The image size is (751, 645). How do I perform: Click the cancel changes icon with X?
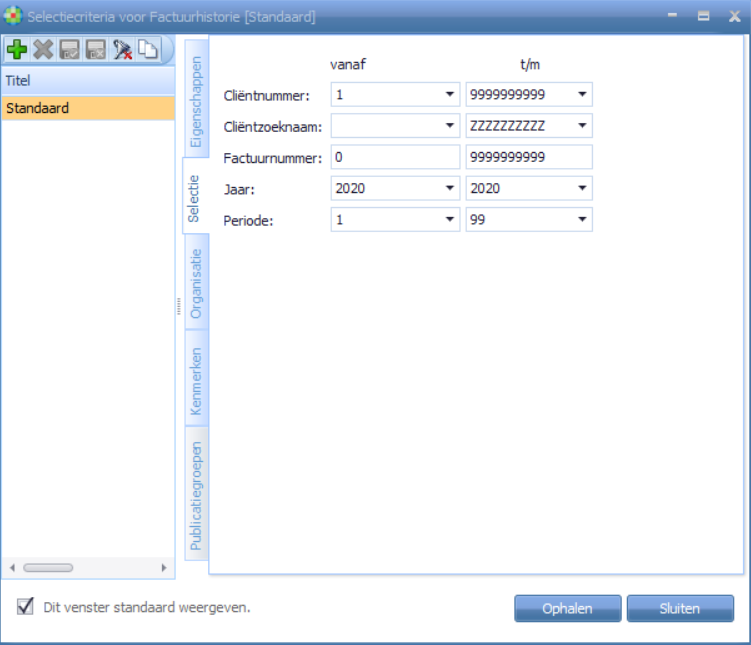[96, 50]
